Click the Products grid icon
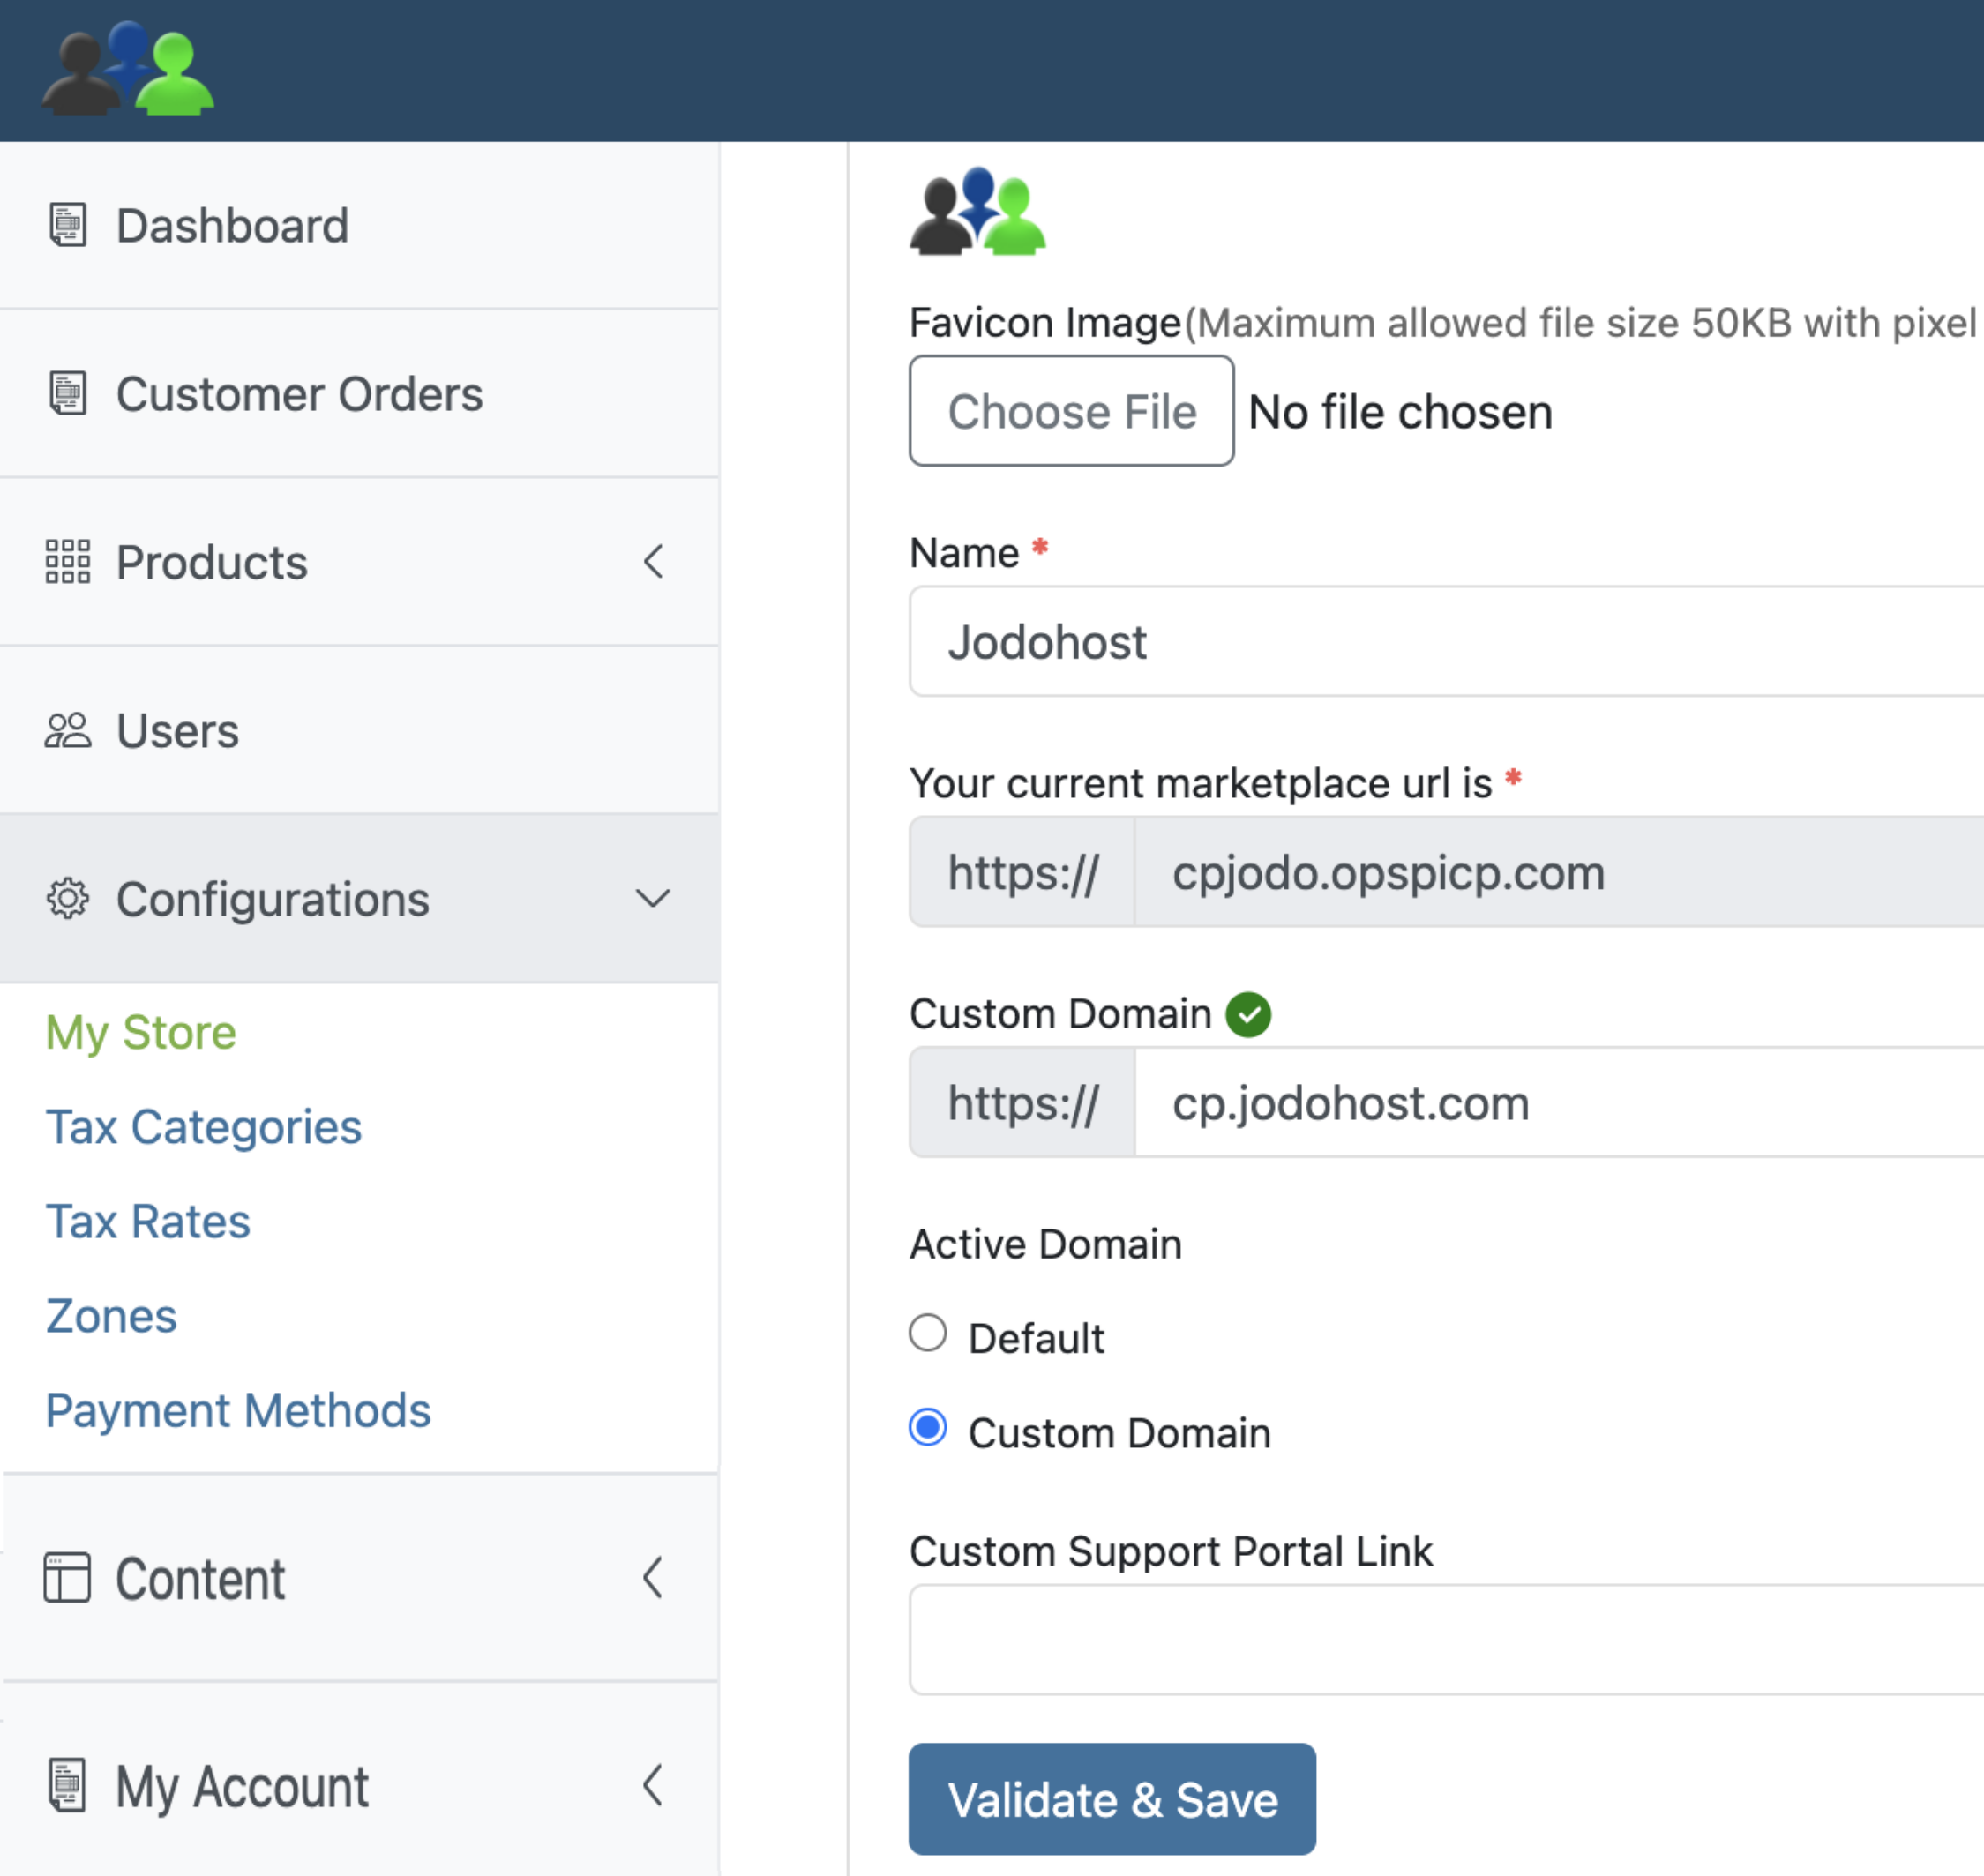Viewport: 1984px width, 1876px height. tap(68, 561)
